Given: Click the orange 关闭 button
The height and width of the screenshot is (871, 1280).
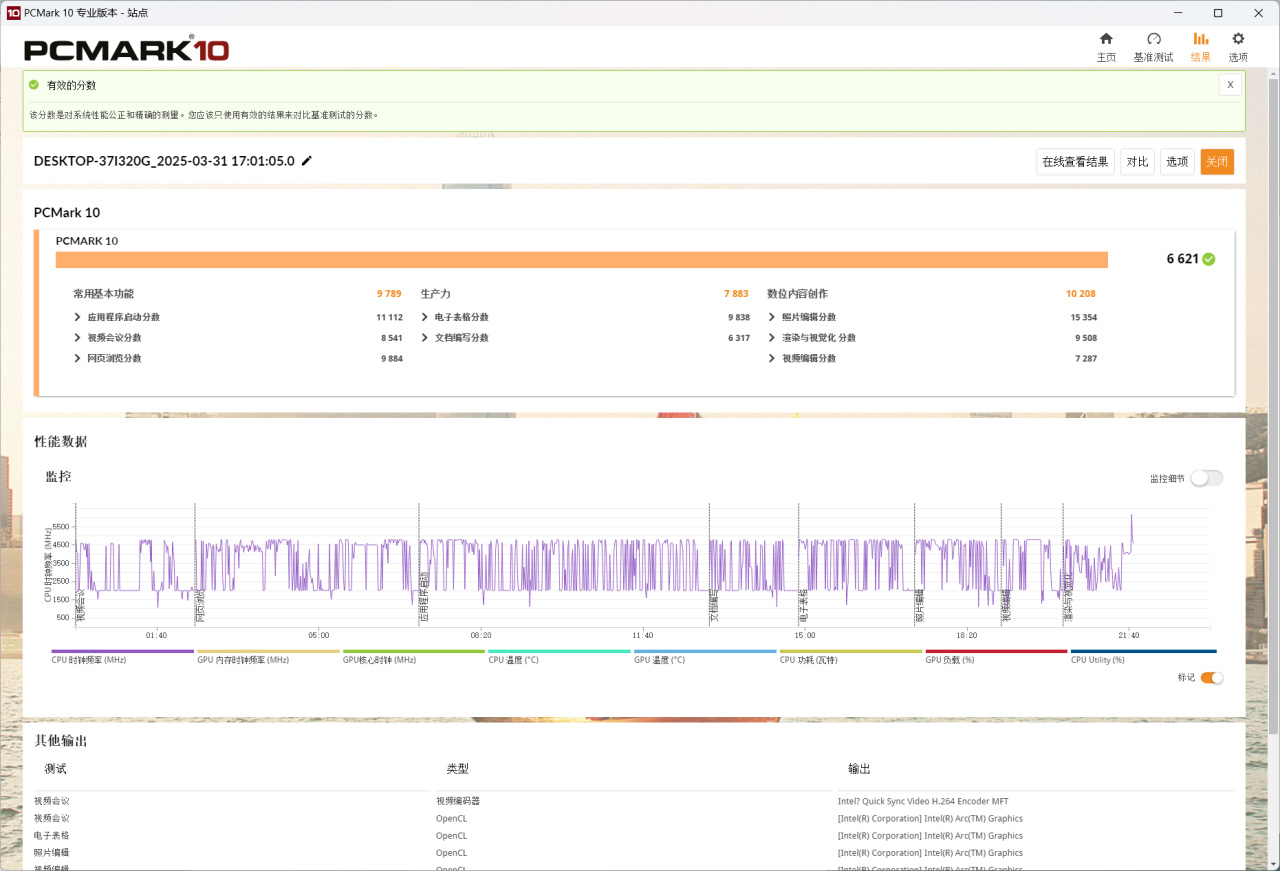Looking at the screenshot, I should pos(1217,162).
